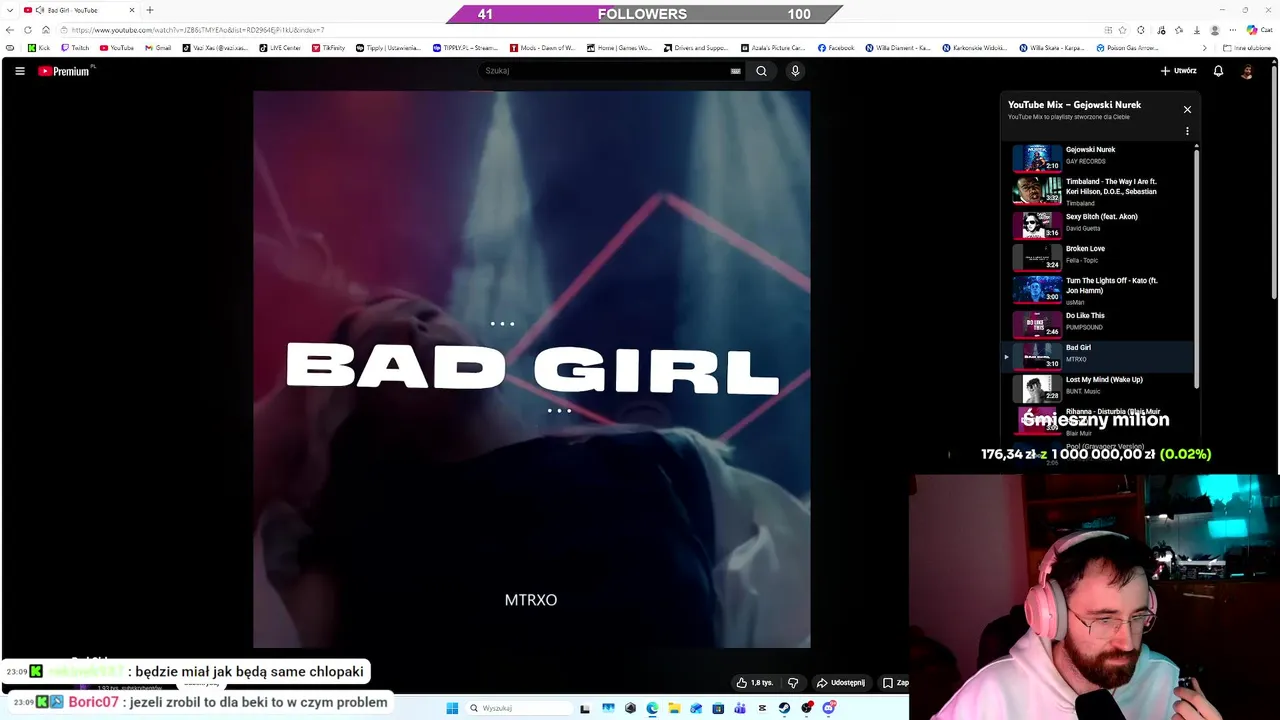This screenshot has width=1280, height=720.
Task: Open browser profile icon
Action: click(x=1215, y=30)
